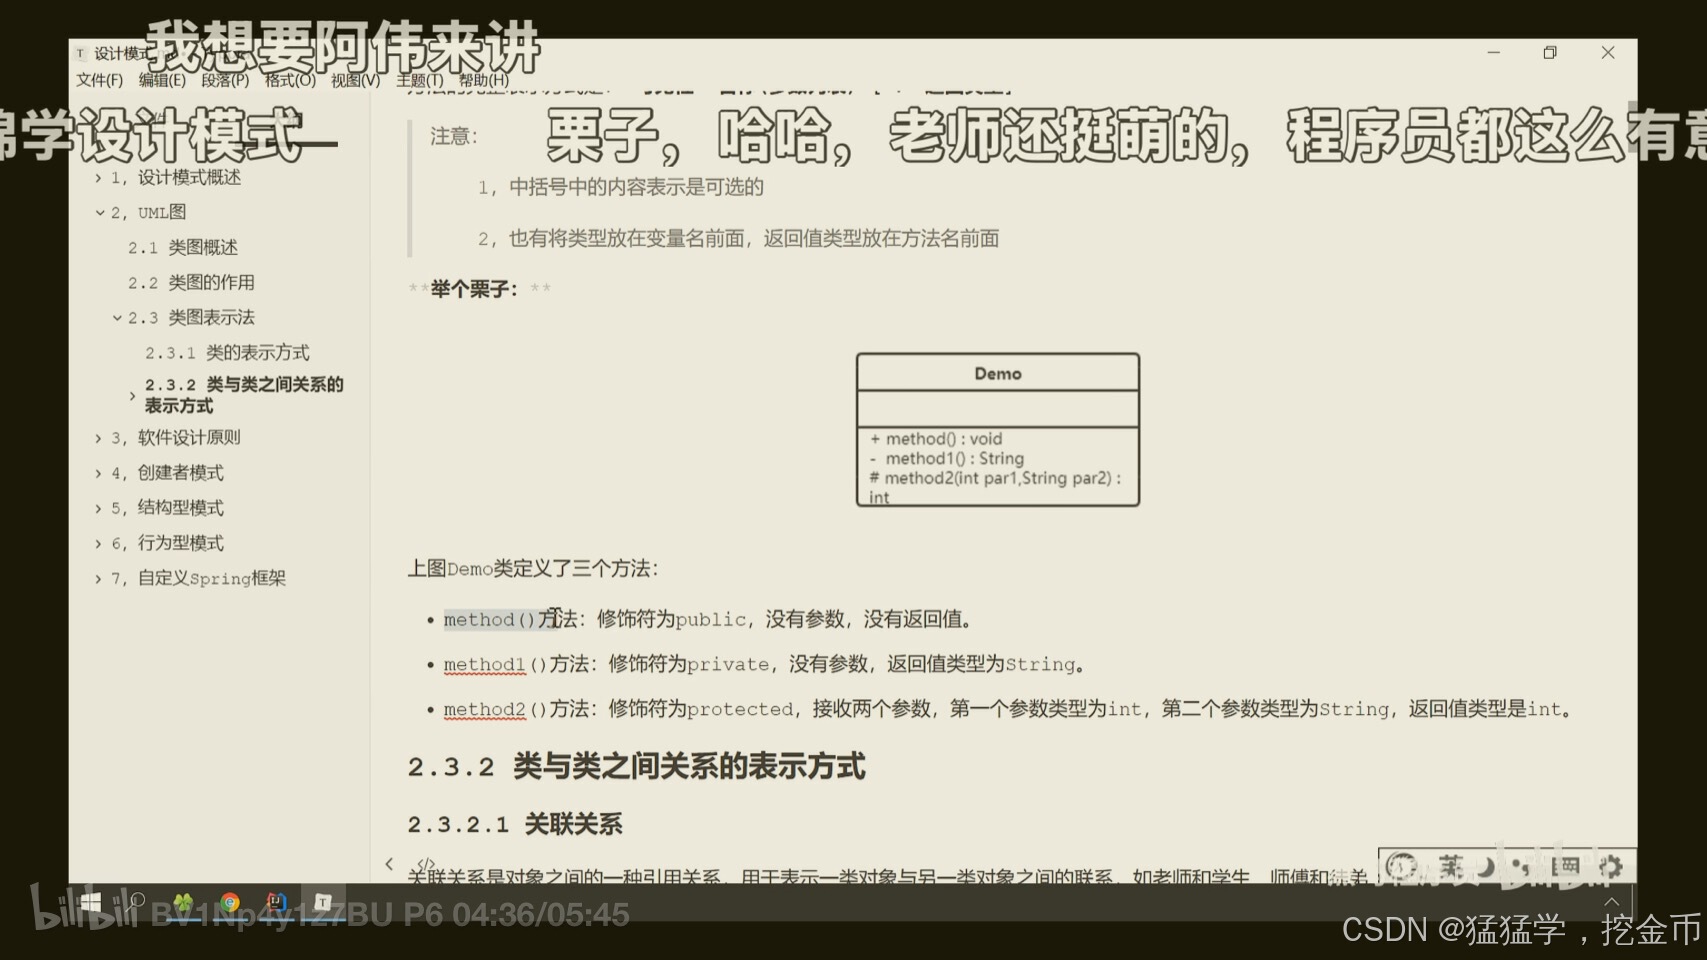The height and width of the screenshot is (960, 1707).
Task: Open the 文件(F) menu
Action: (x=99, y=80)
